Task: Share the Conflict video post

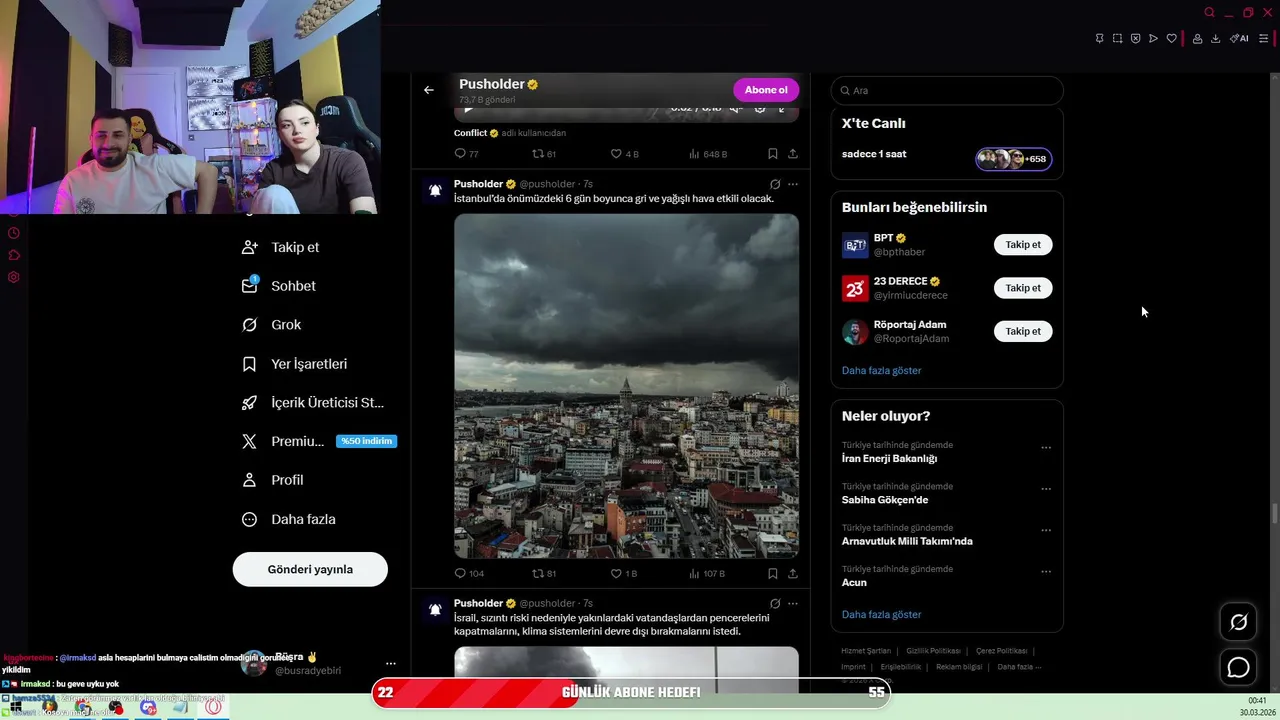Action: coord(793,154)
